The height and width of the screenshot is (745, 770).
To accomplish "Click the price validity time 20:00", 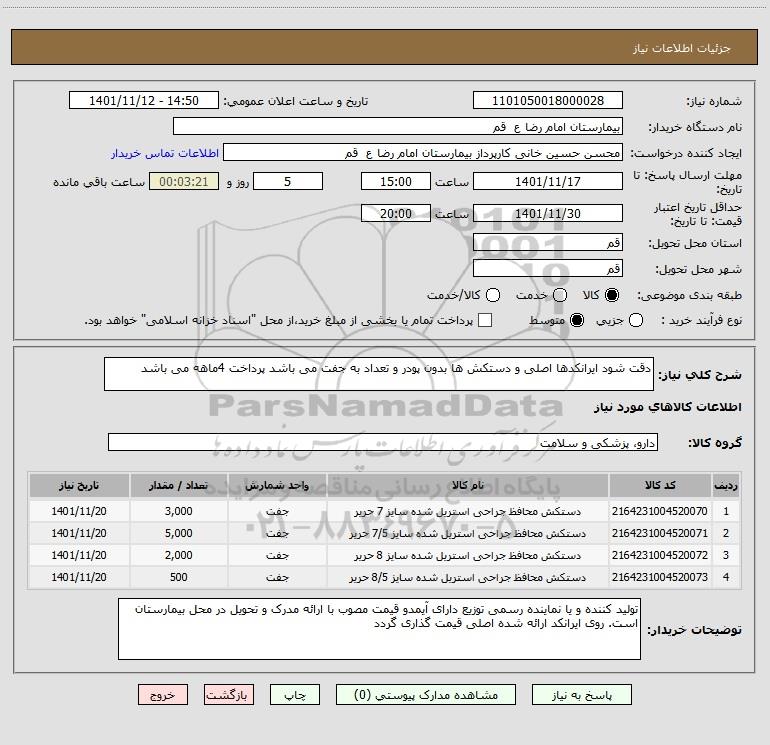I will (396, 213).
